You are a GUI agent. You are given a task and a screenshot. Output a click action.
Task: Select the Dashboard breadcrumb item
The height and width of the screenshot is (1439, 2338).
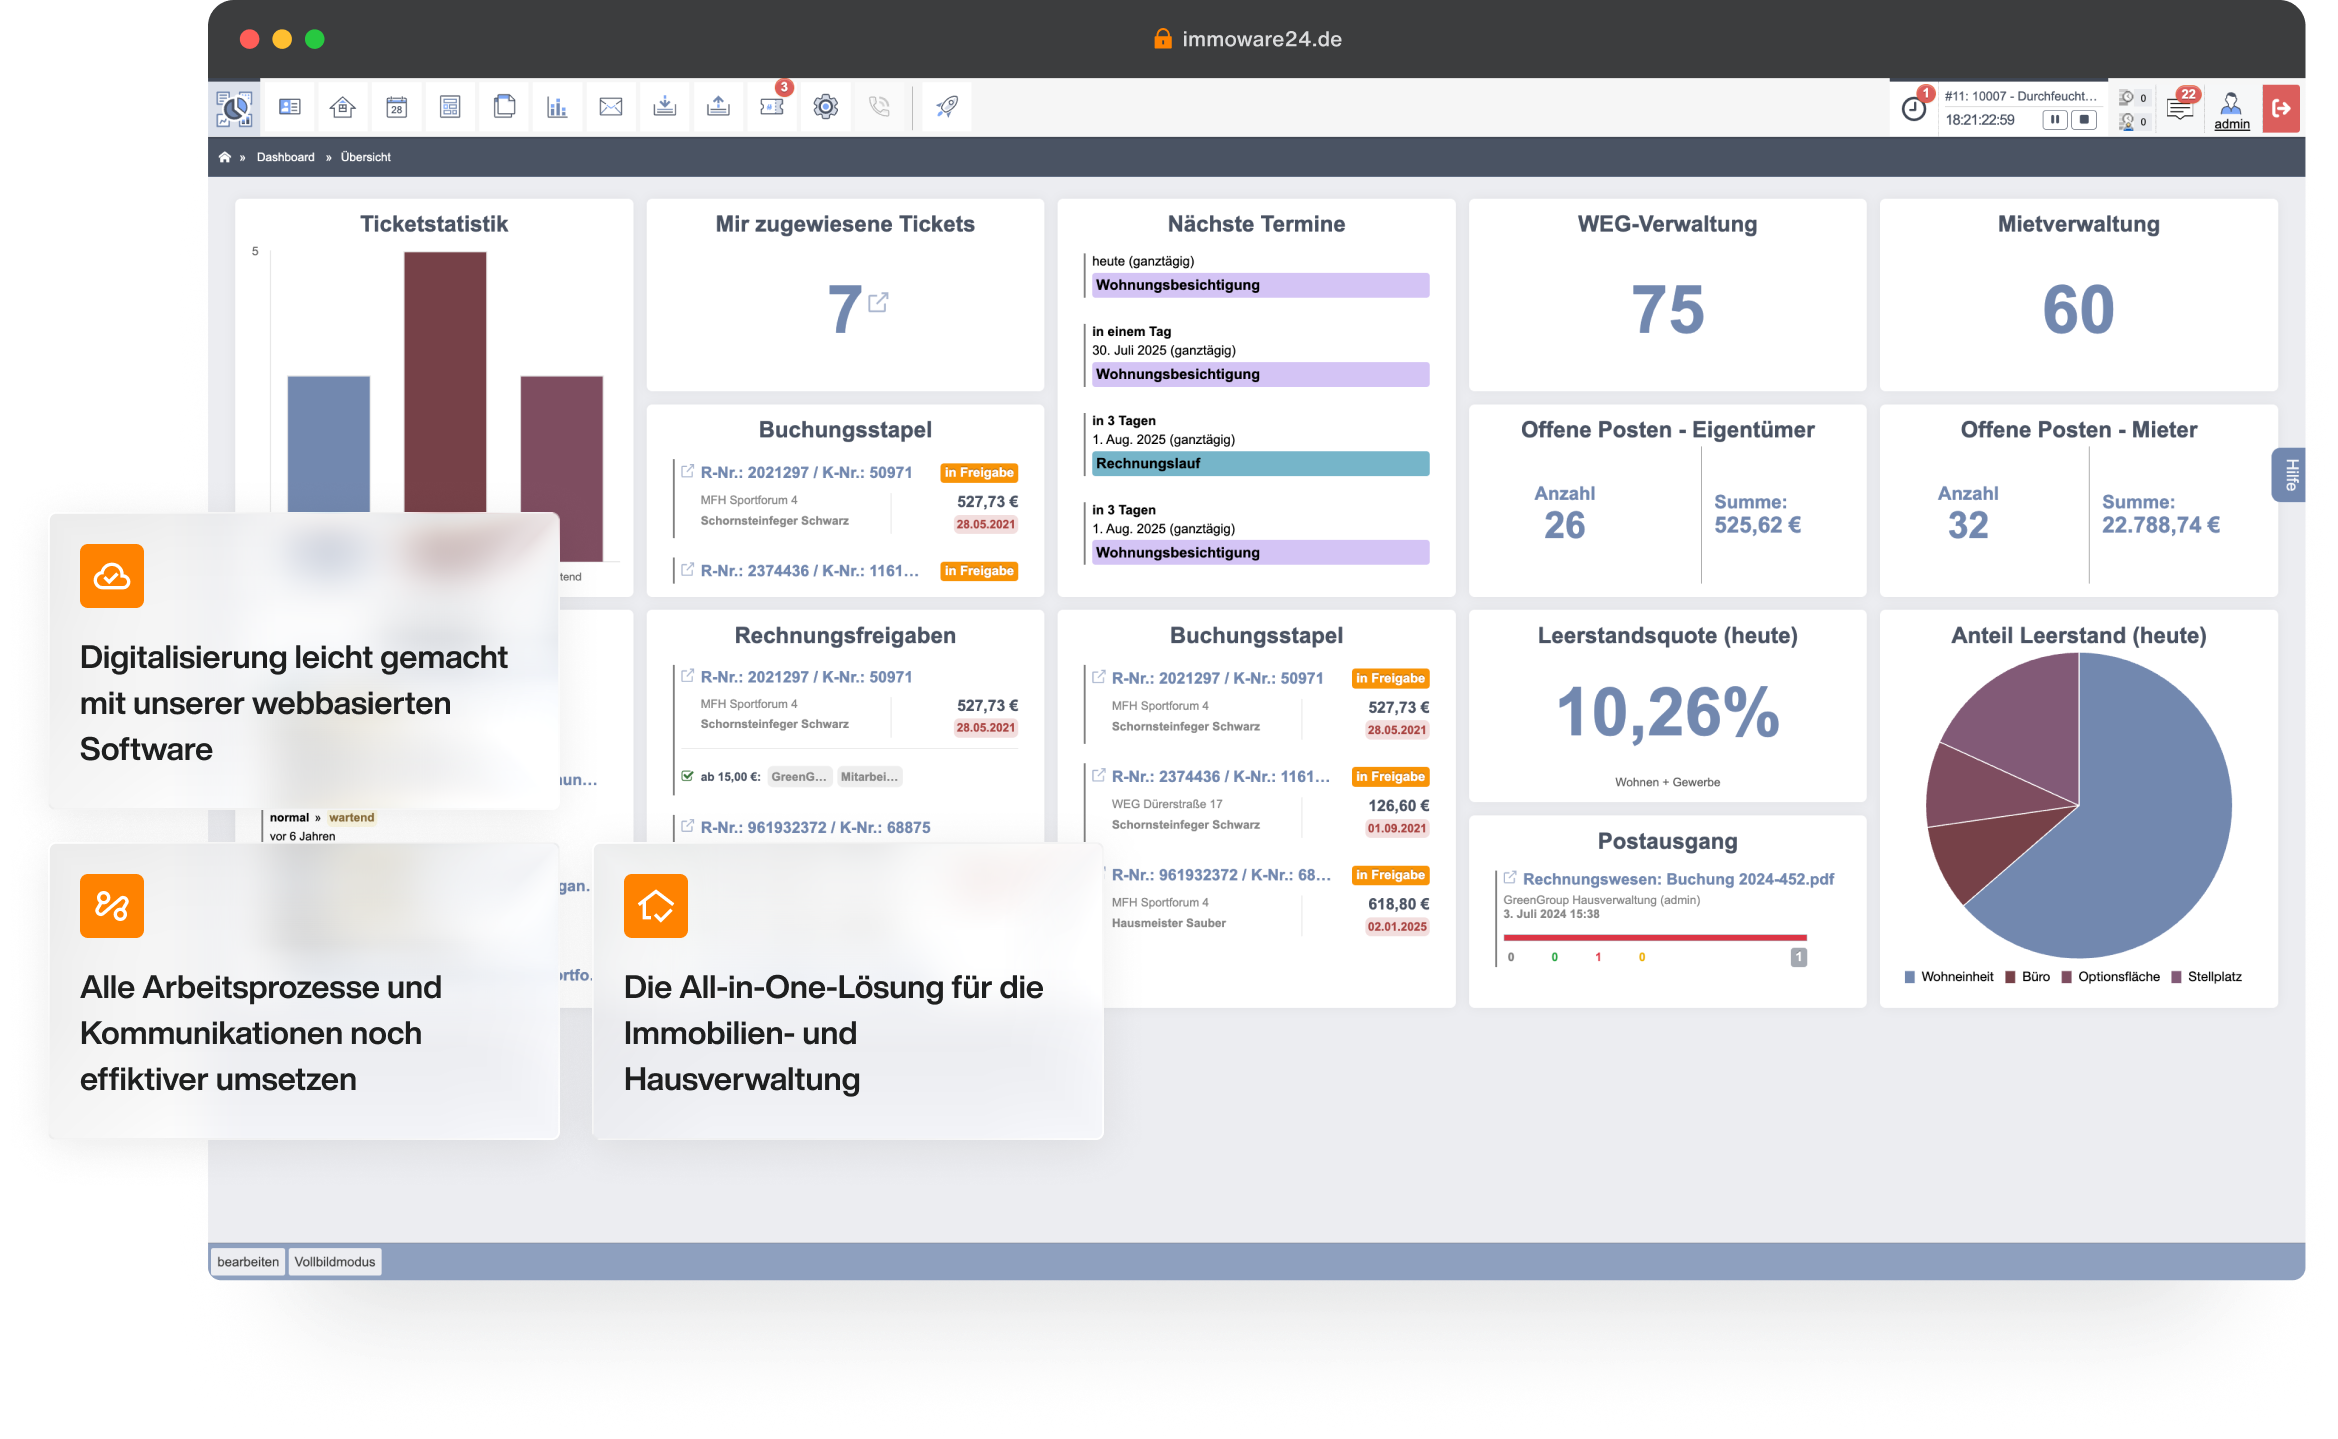(x=285, y=157)
